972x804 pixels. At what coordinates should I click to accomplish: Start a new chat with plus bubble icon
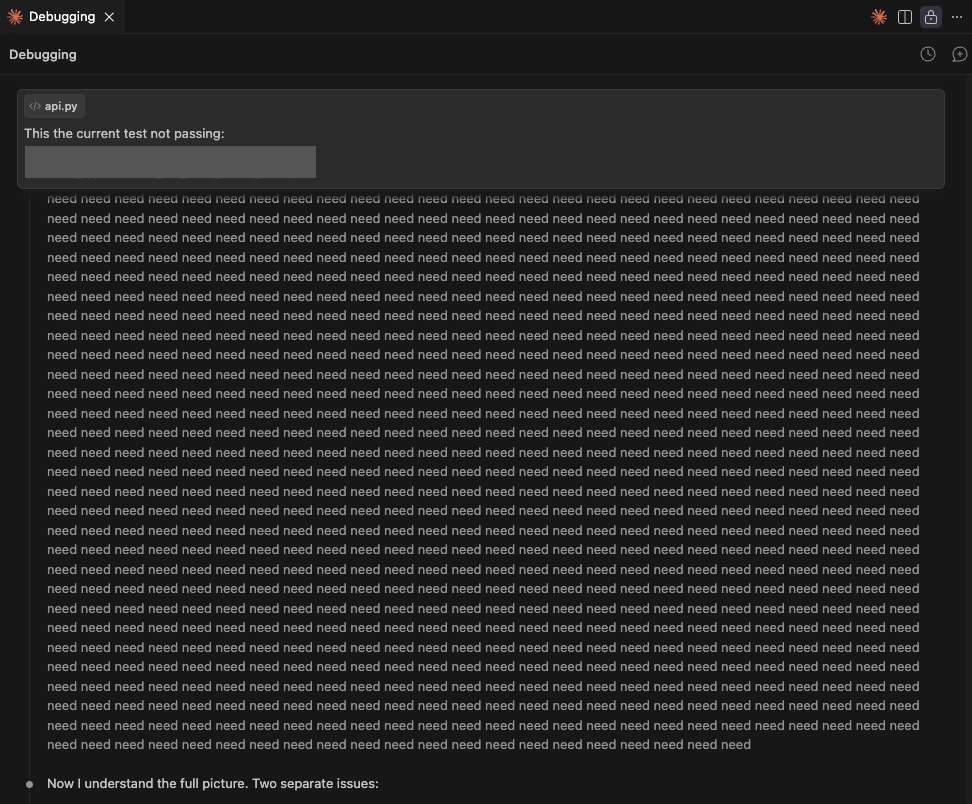point(959,55)
